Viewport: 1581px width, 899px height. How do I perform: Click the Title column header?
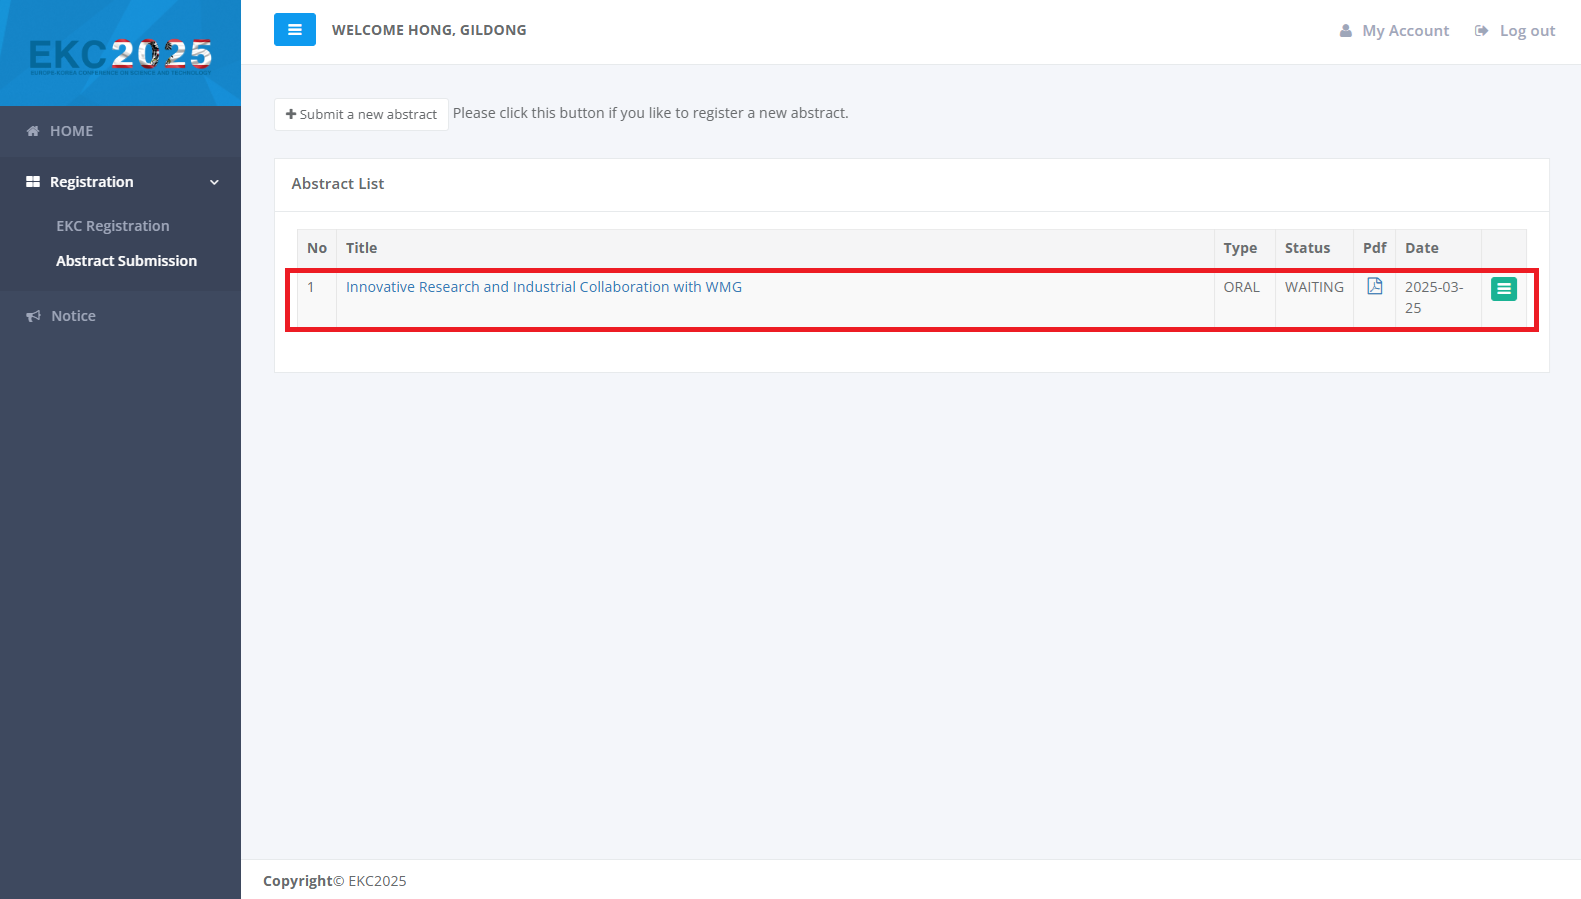(362, 248)
